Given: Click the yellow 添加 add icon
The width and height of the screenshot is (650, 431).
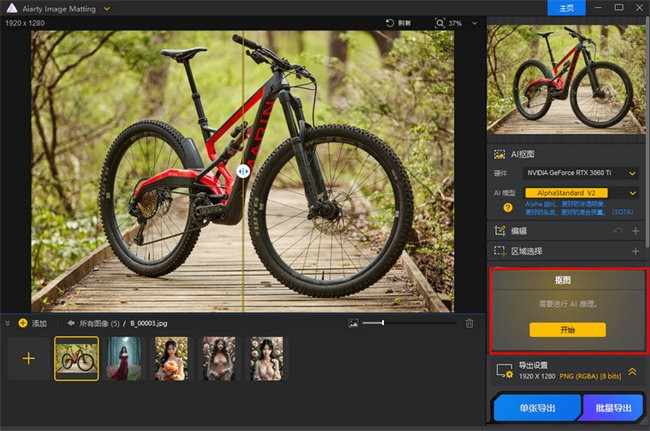Looking at the screenshot, I should (23, 323).
